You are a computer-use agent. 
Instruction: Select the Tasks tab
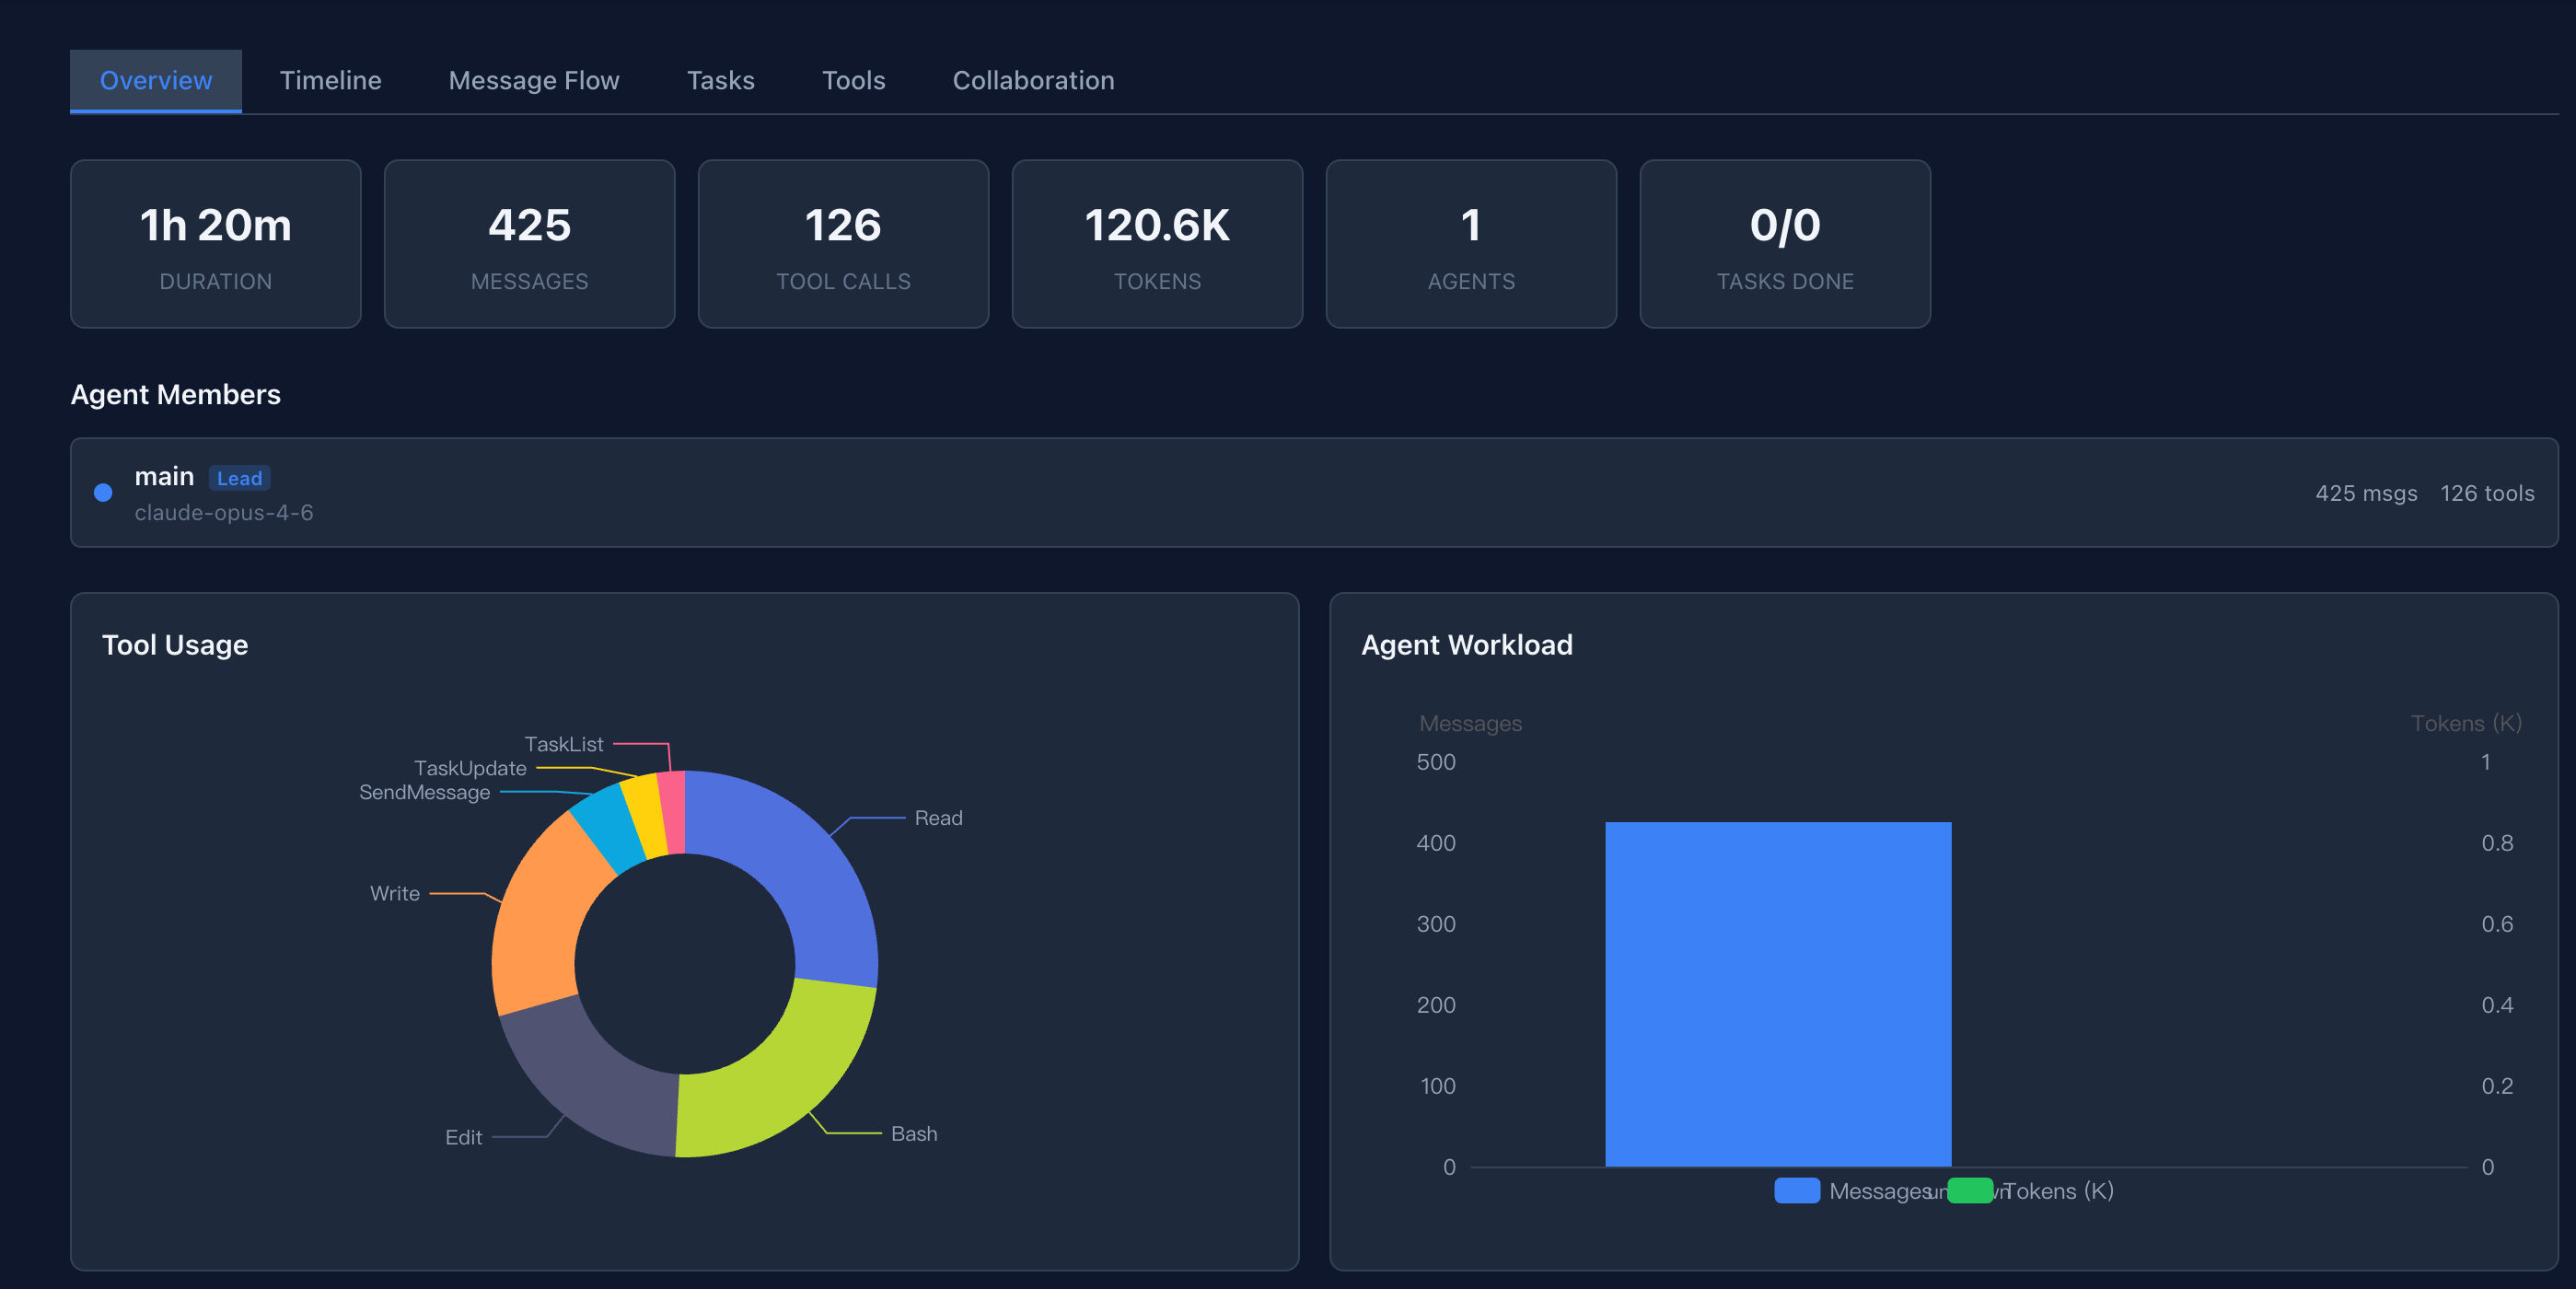(720, 80)
